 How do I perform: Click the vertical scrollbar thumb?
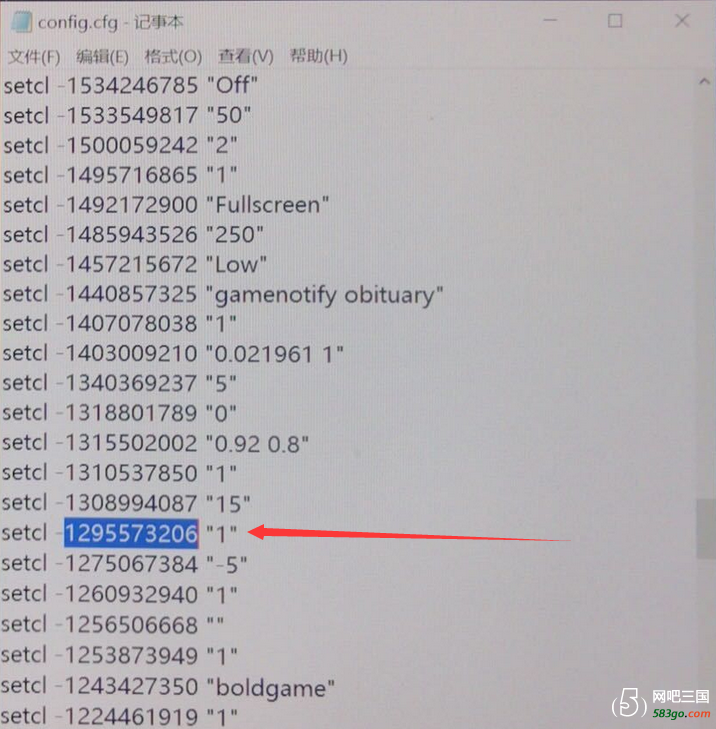pyautogui.click(x=706, y=528)
